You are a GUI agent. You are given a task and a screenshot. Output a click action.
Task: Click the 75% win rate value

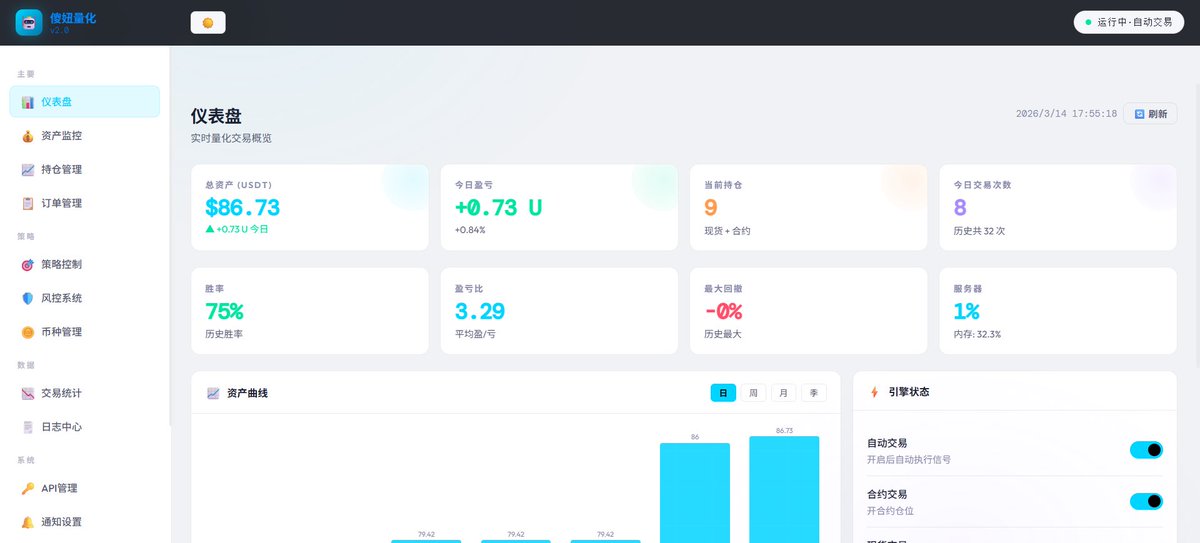[224, 311]
